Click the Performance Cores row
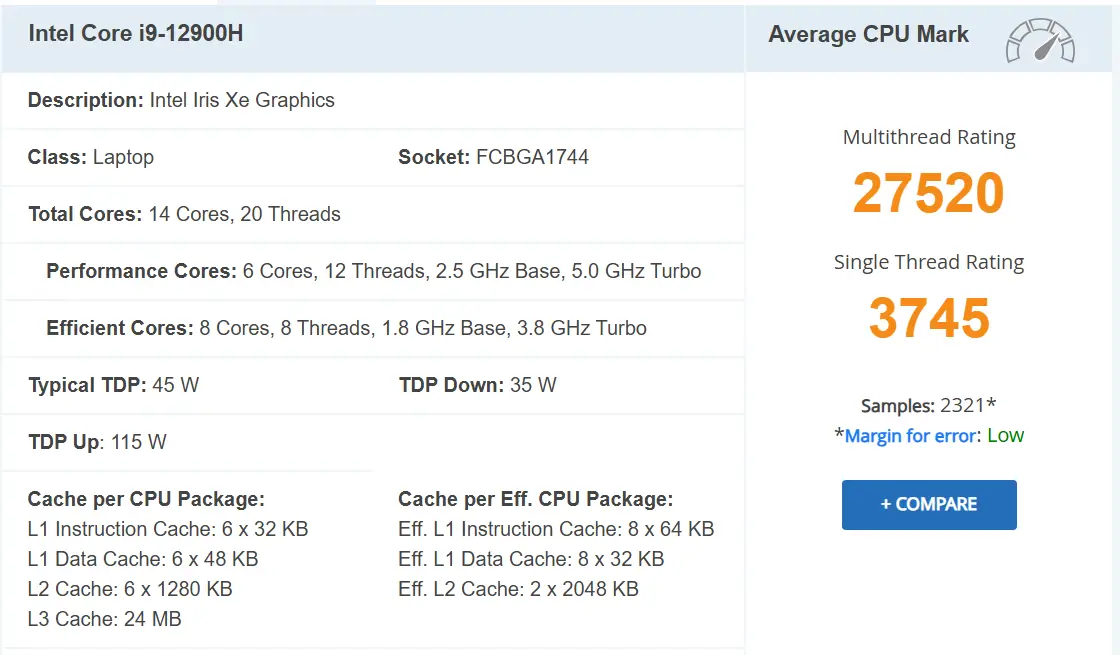Screen dimensions: 1120x655 373,271
